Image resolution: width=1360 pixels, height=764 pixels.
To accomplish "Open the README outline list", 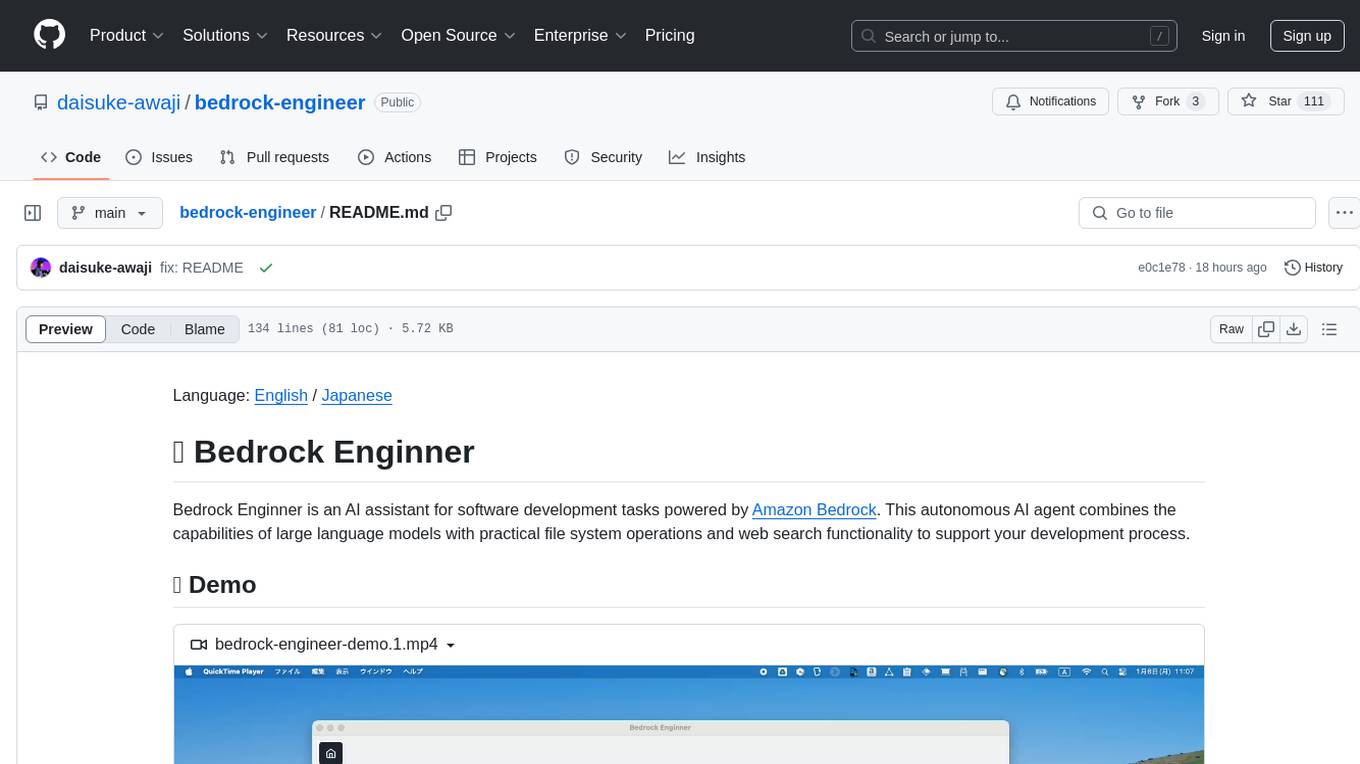I will coord(1329,329).
